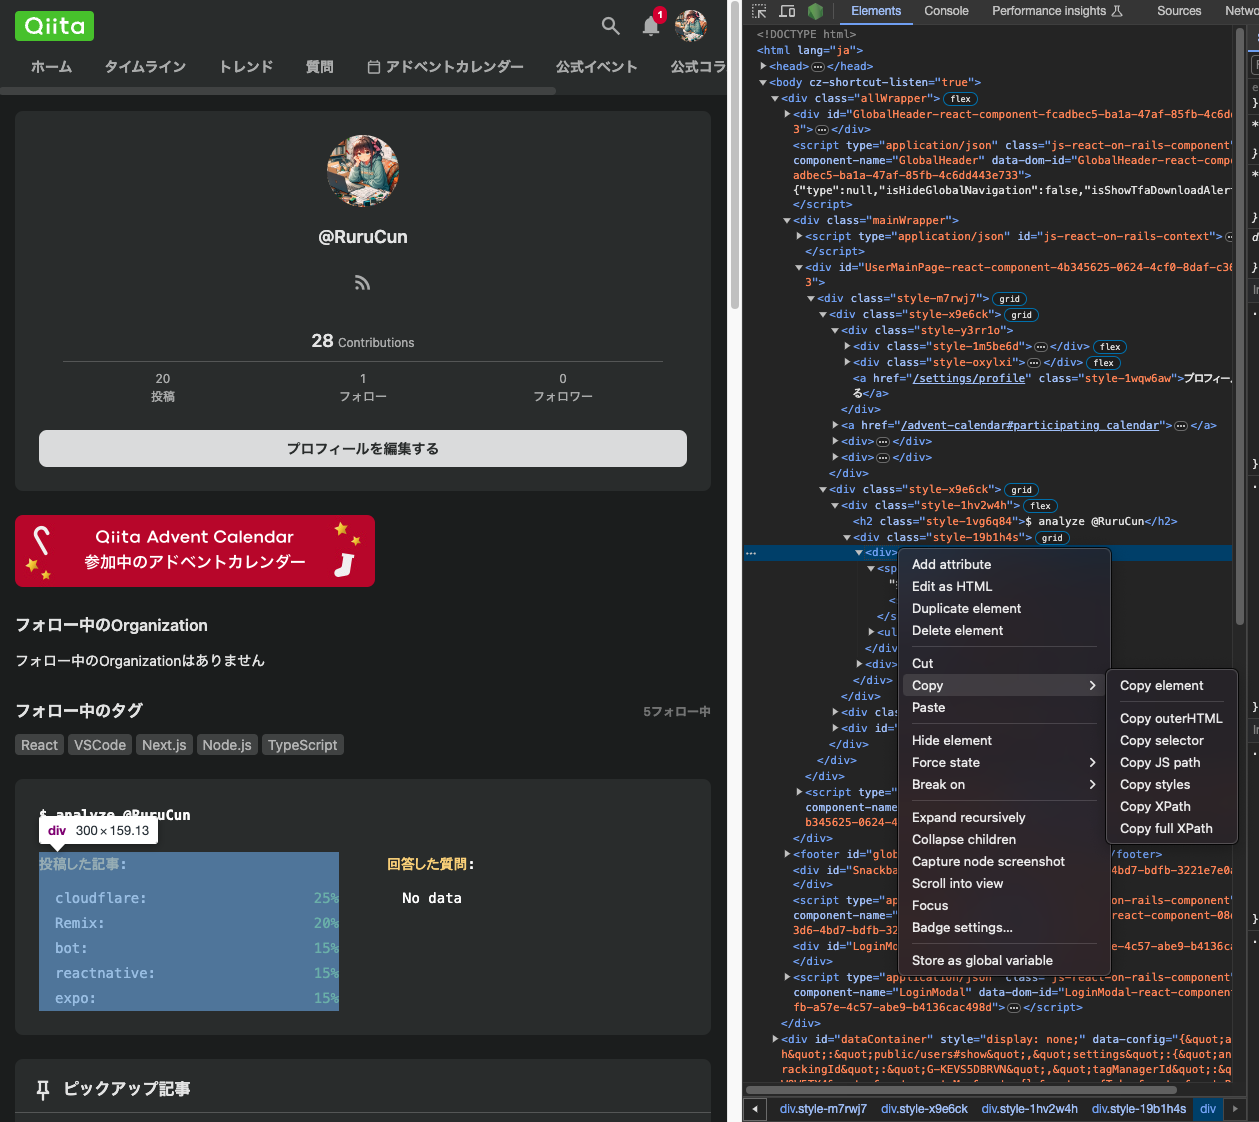This screenshot has height=1122, width=1259.
Task: Expand the div id dataContainer node
Action: 775,1040
